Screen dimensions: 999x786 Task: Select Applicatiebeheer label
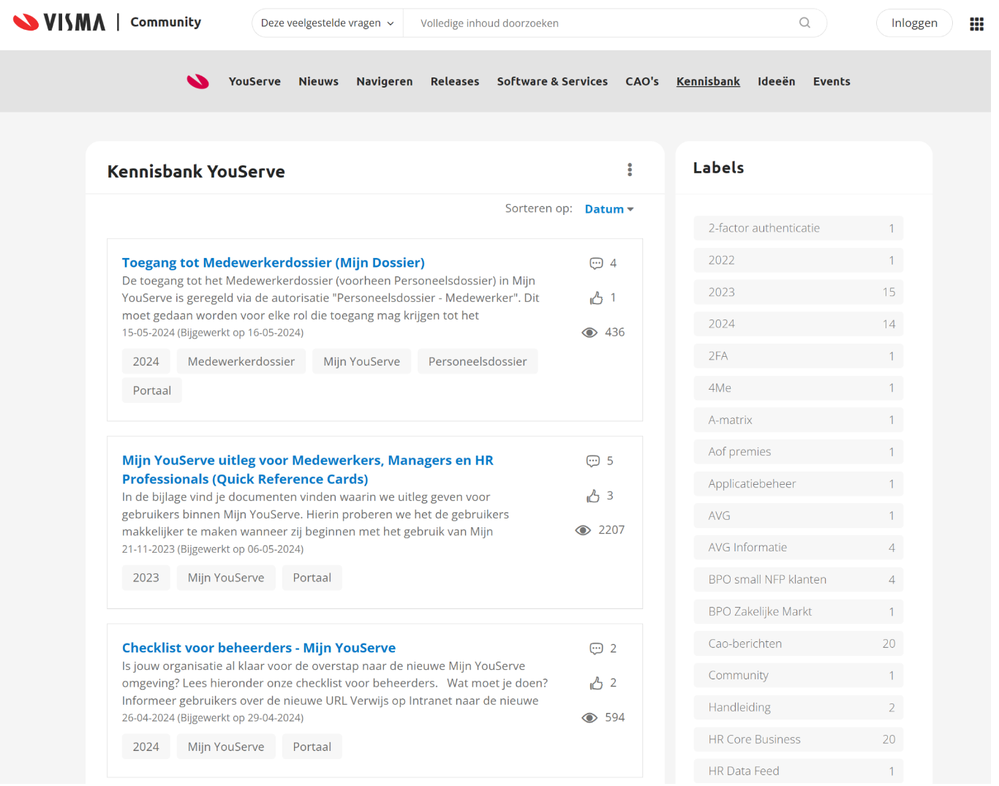click(798, 483)
